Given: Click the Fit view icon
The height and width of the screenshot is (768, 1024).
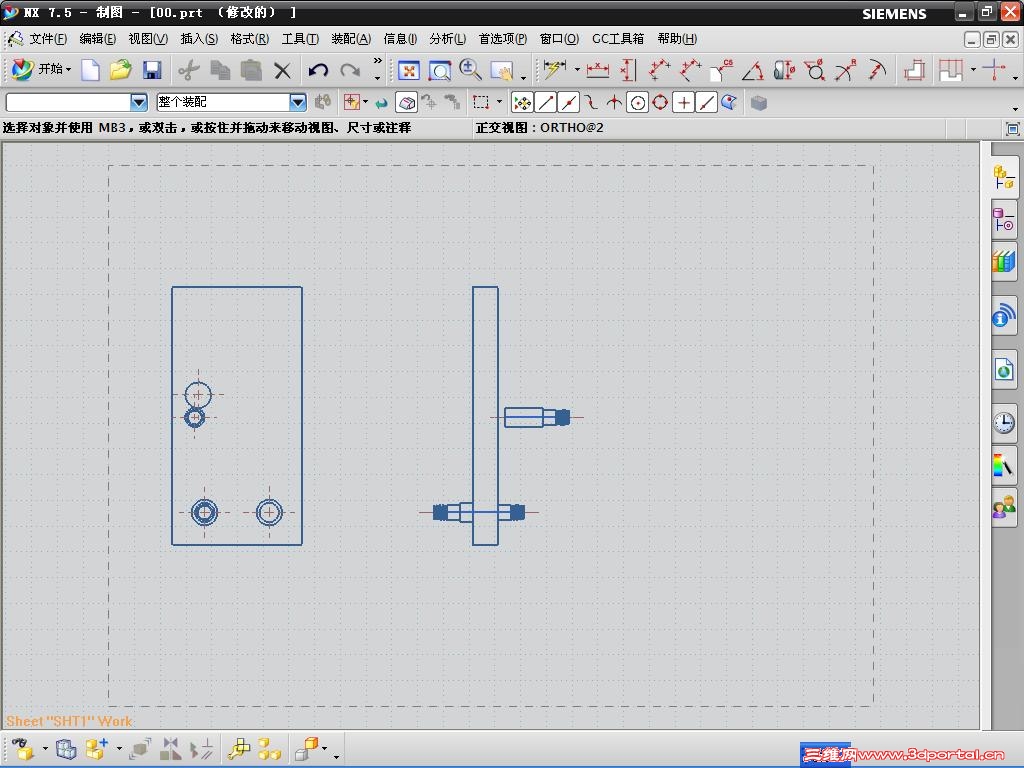Looking at the screenshot, I should pyautogui.click(x=409, y=70).
